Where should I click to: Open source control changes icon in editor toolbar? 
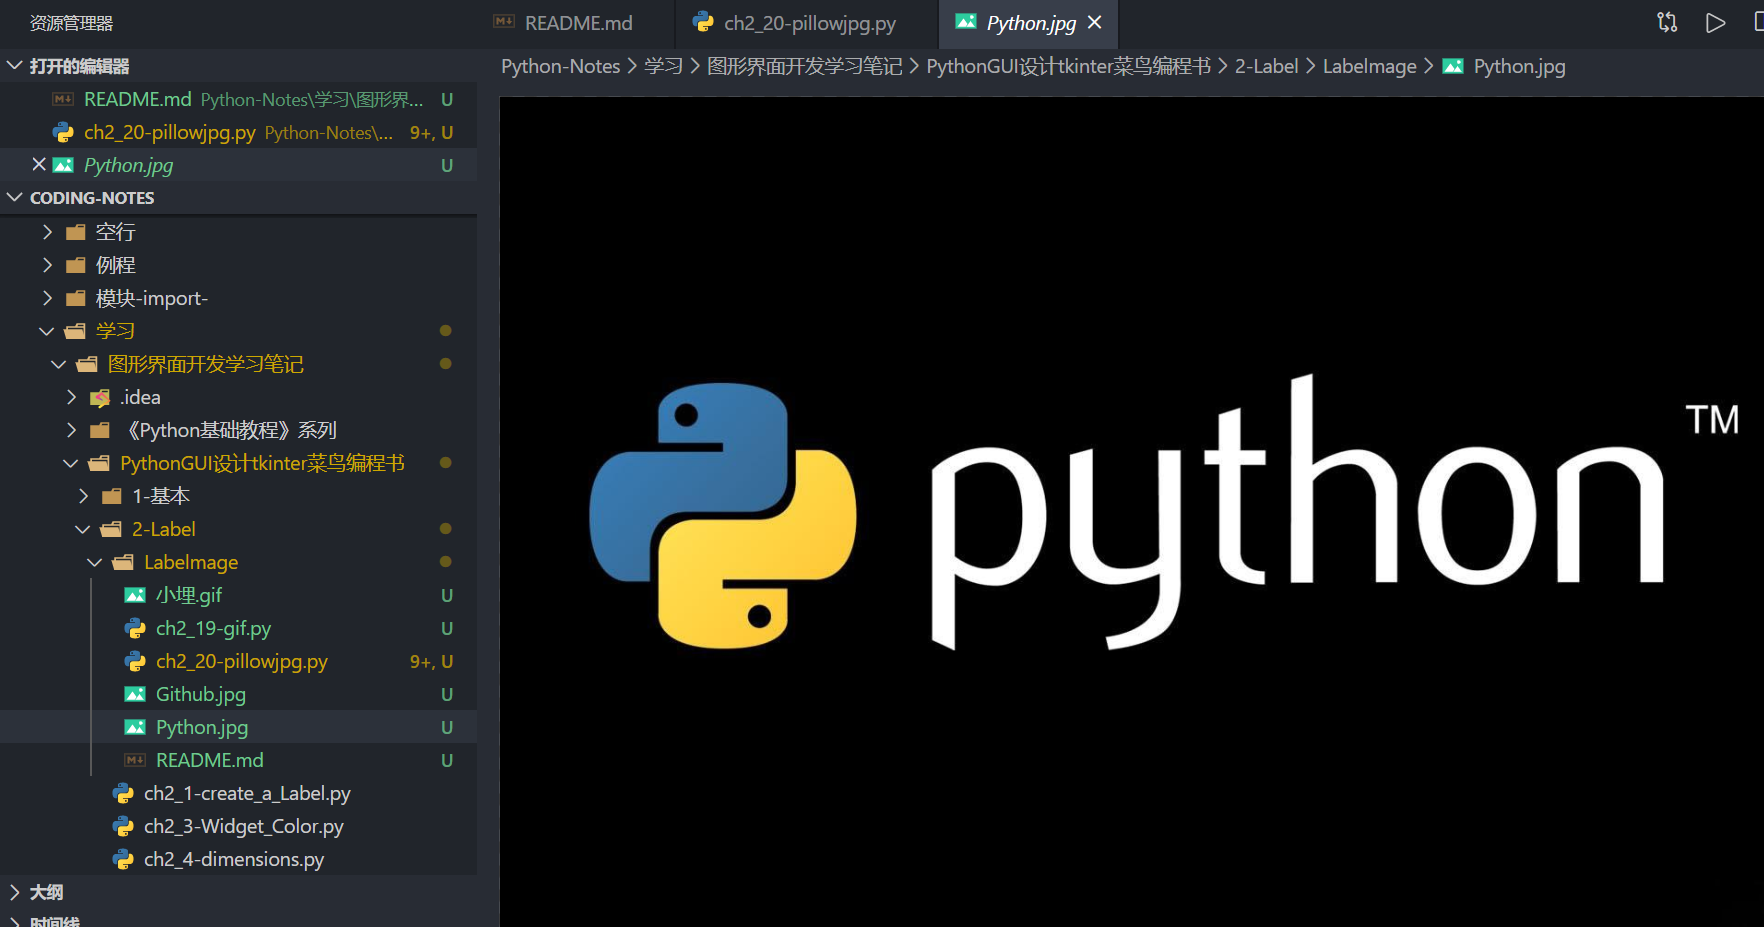[x=1667, y=22]
